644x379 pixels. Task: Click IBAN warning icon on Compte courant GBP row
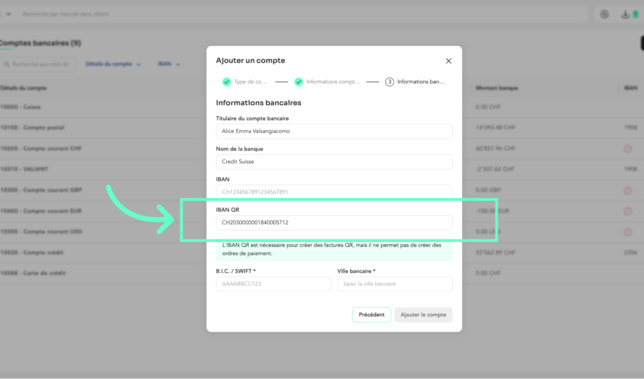coord(628,191)
